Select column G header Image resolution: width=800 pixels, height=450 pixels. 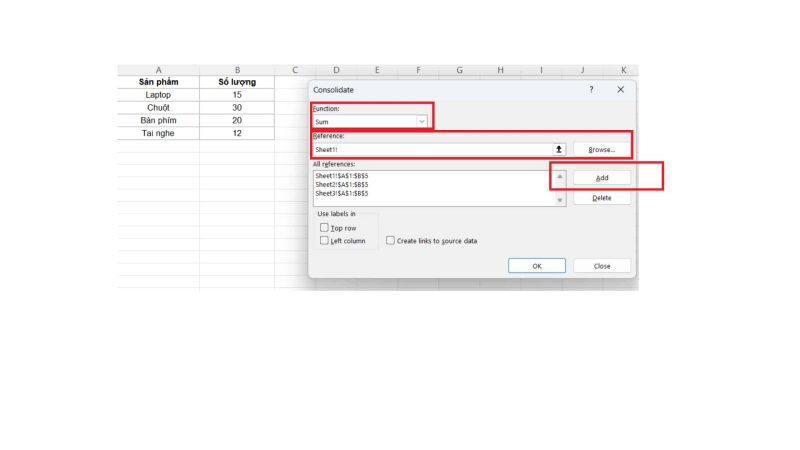pyautogui.click(x=459, y=70)
